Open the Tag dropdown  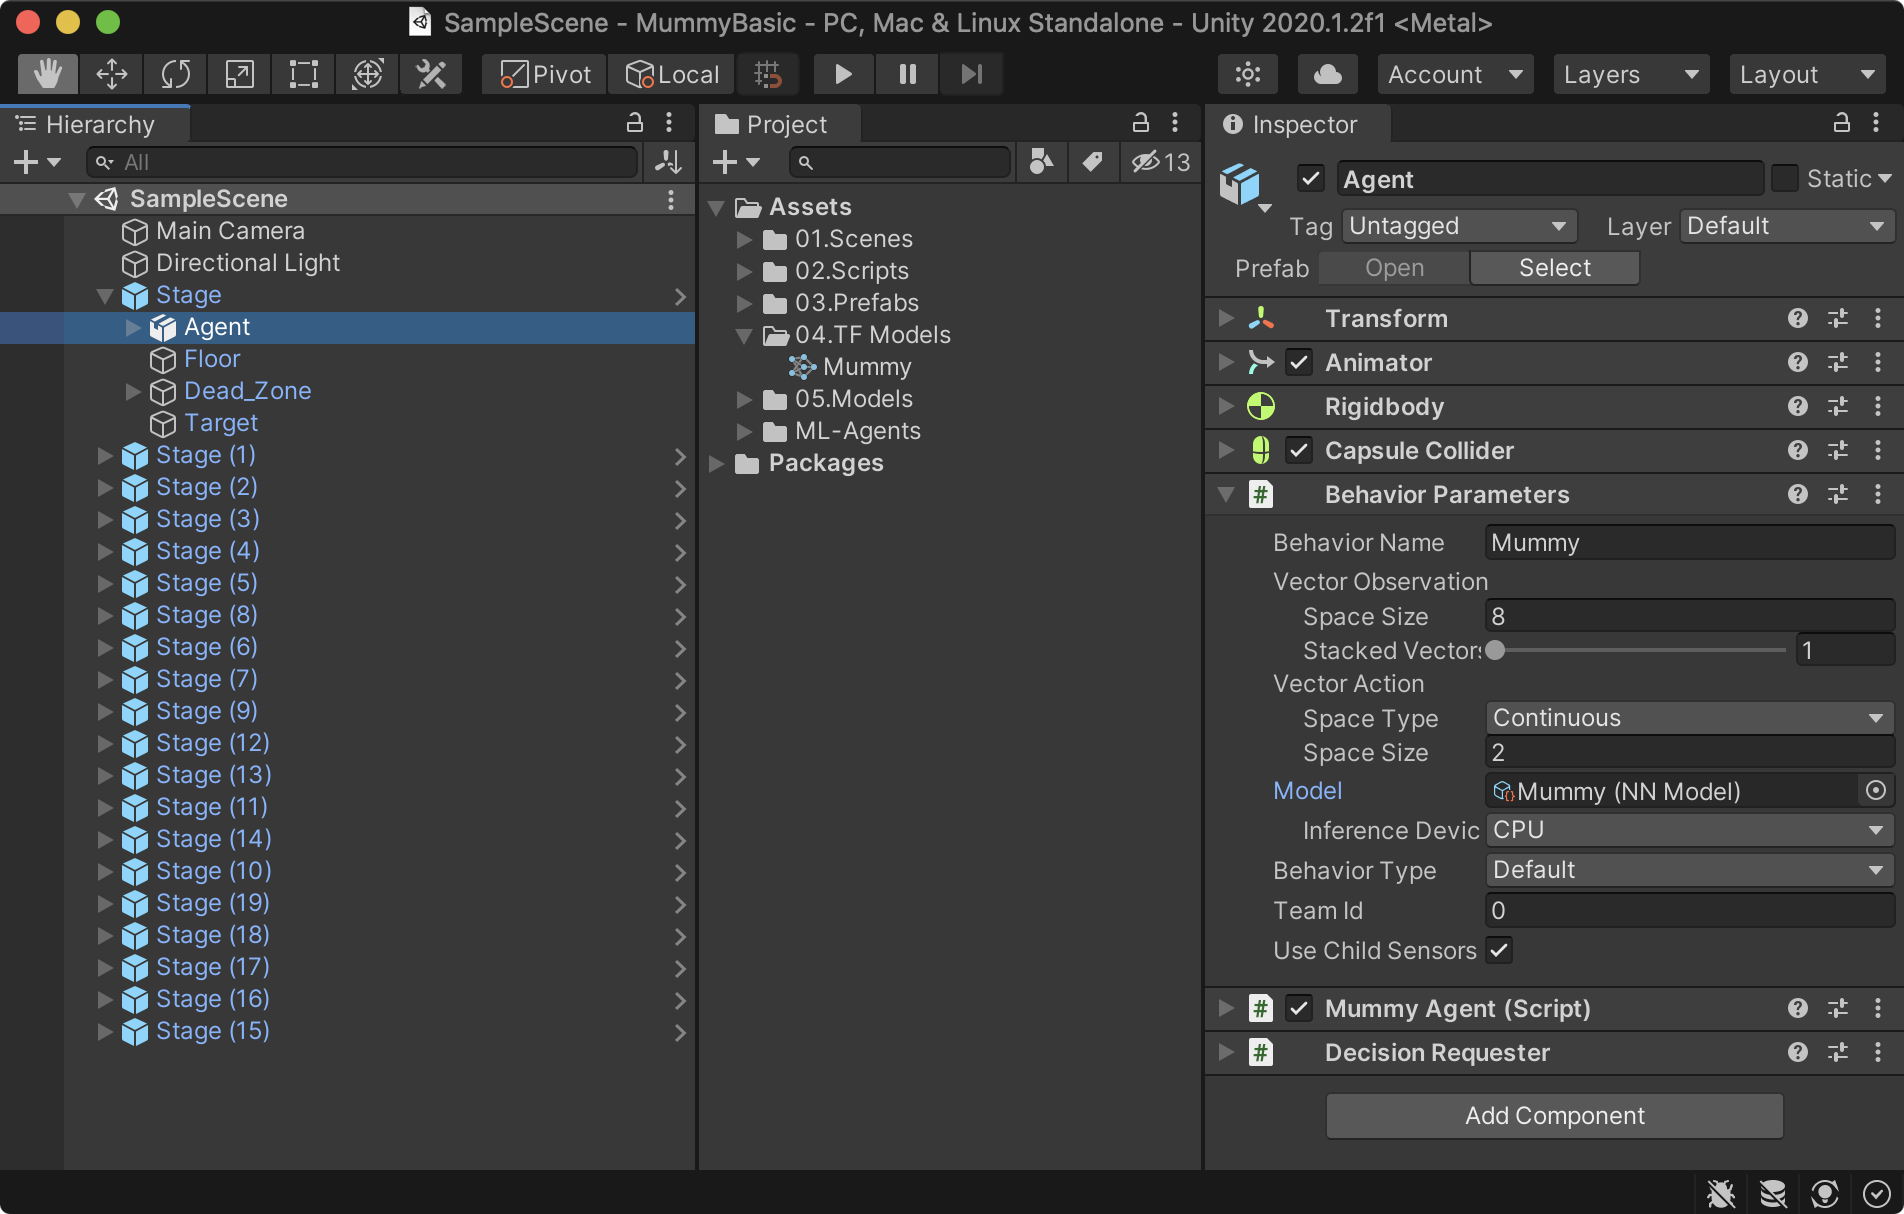[1459, 226]
